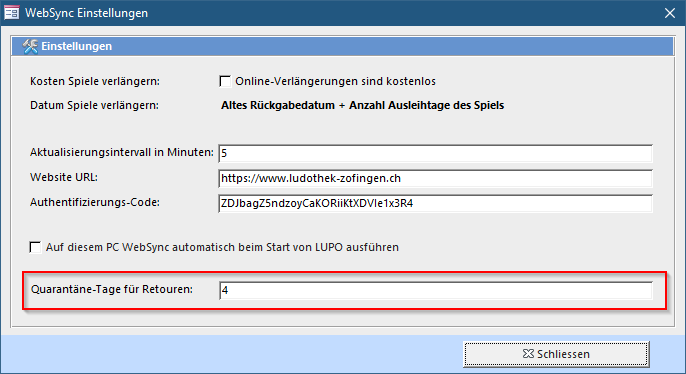Image resolution: width=686 pixels, height=374 pixels.
Task: Click the Quarantäne-Tage für Retouren label
Action: pos(112,290)
